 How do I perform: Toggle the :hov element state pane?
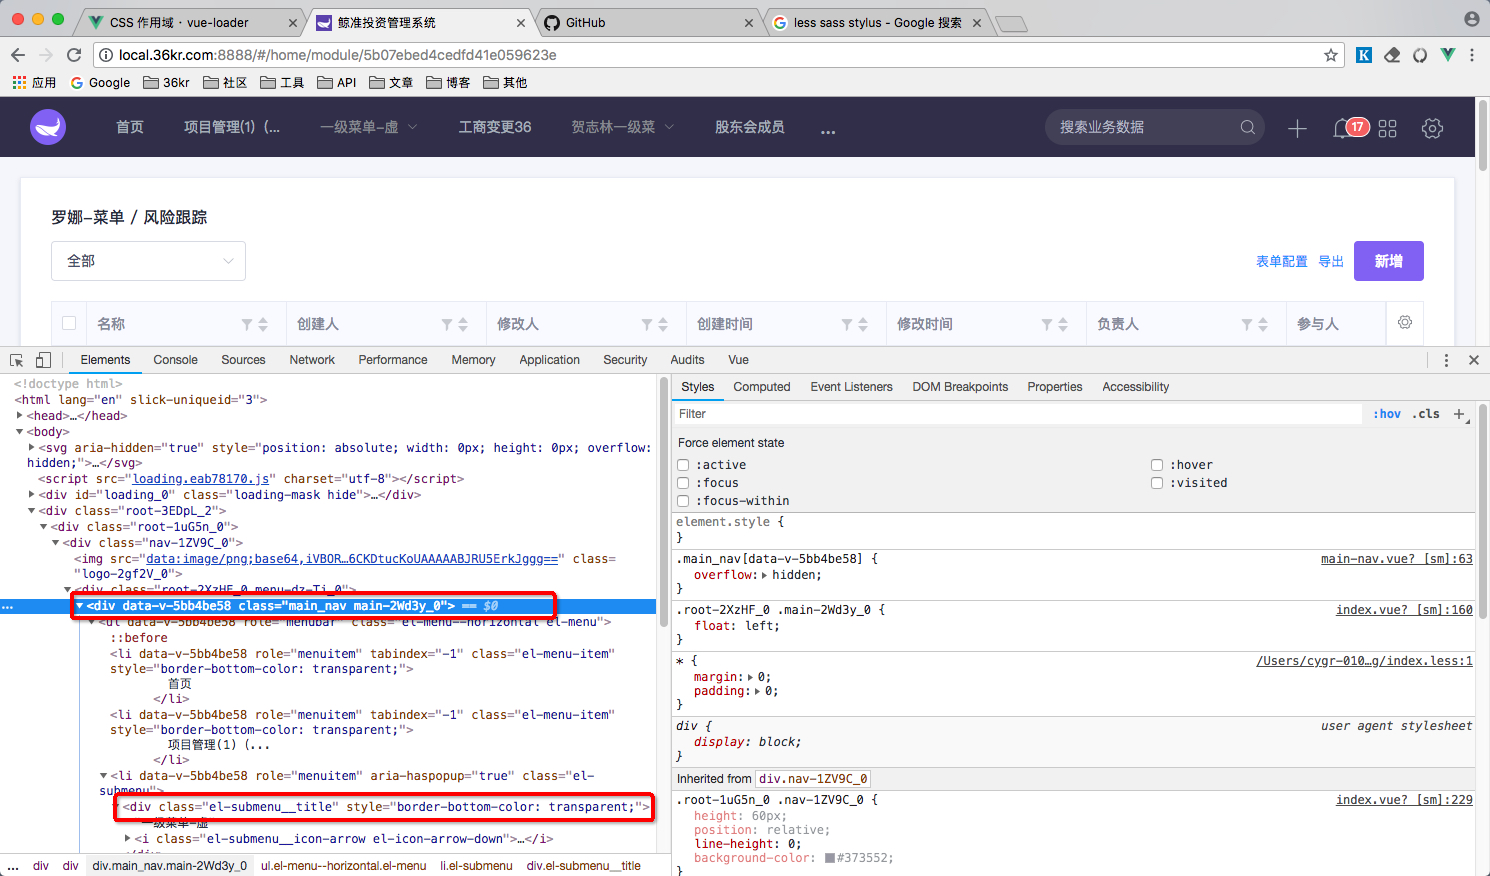point(1387,414)
